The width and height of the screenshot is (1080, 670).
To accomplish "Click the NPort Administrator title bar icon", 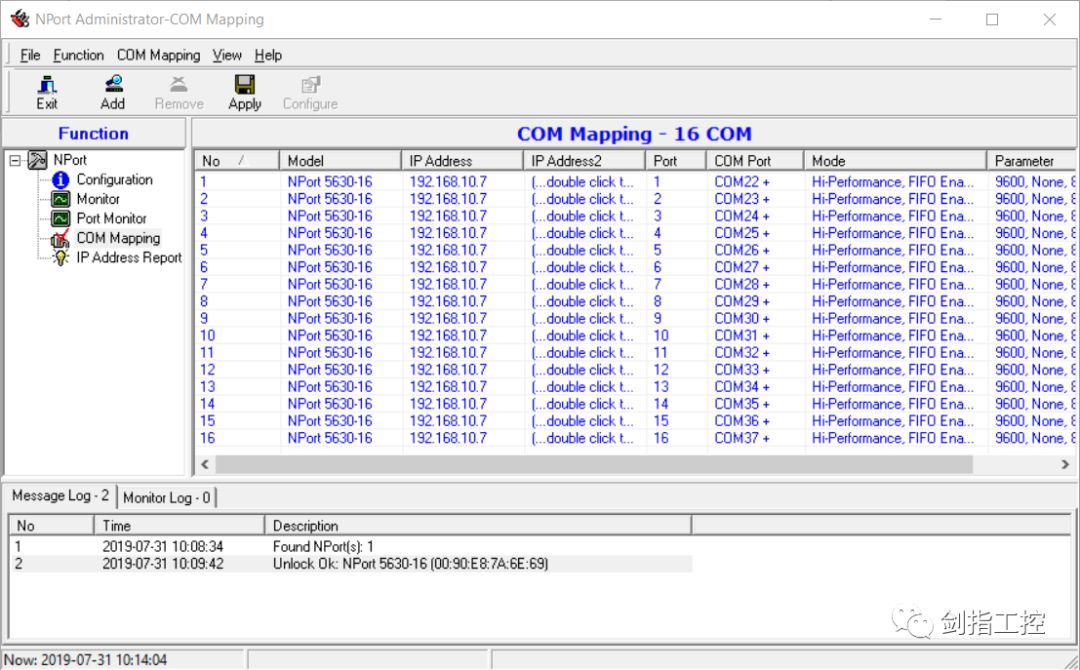I will click(20, 19).
